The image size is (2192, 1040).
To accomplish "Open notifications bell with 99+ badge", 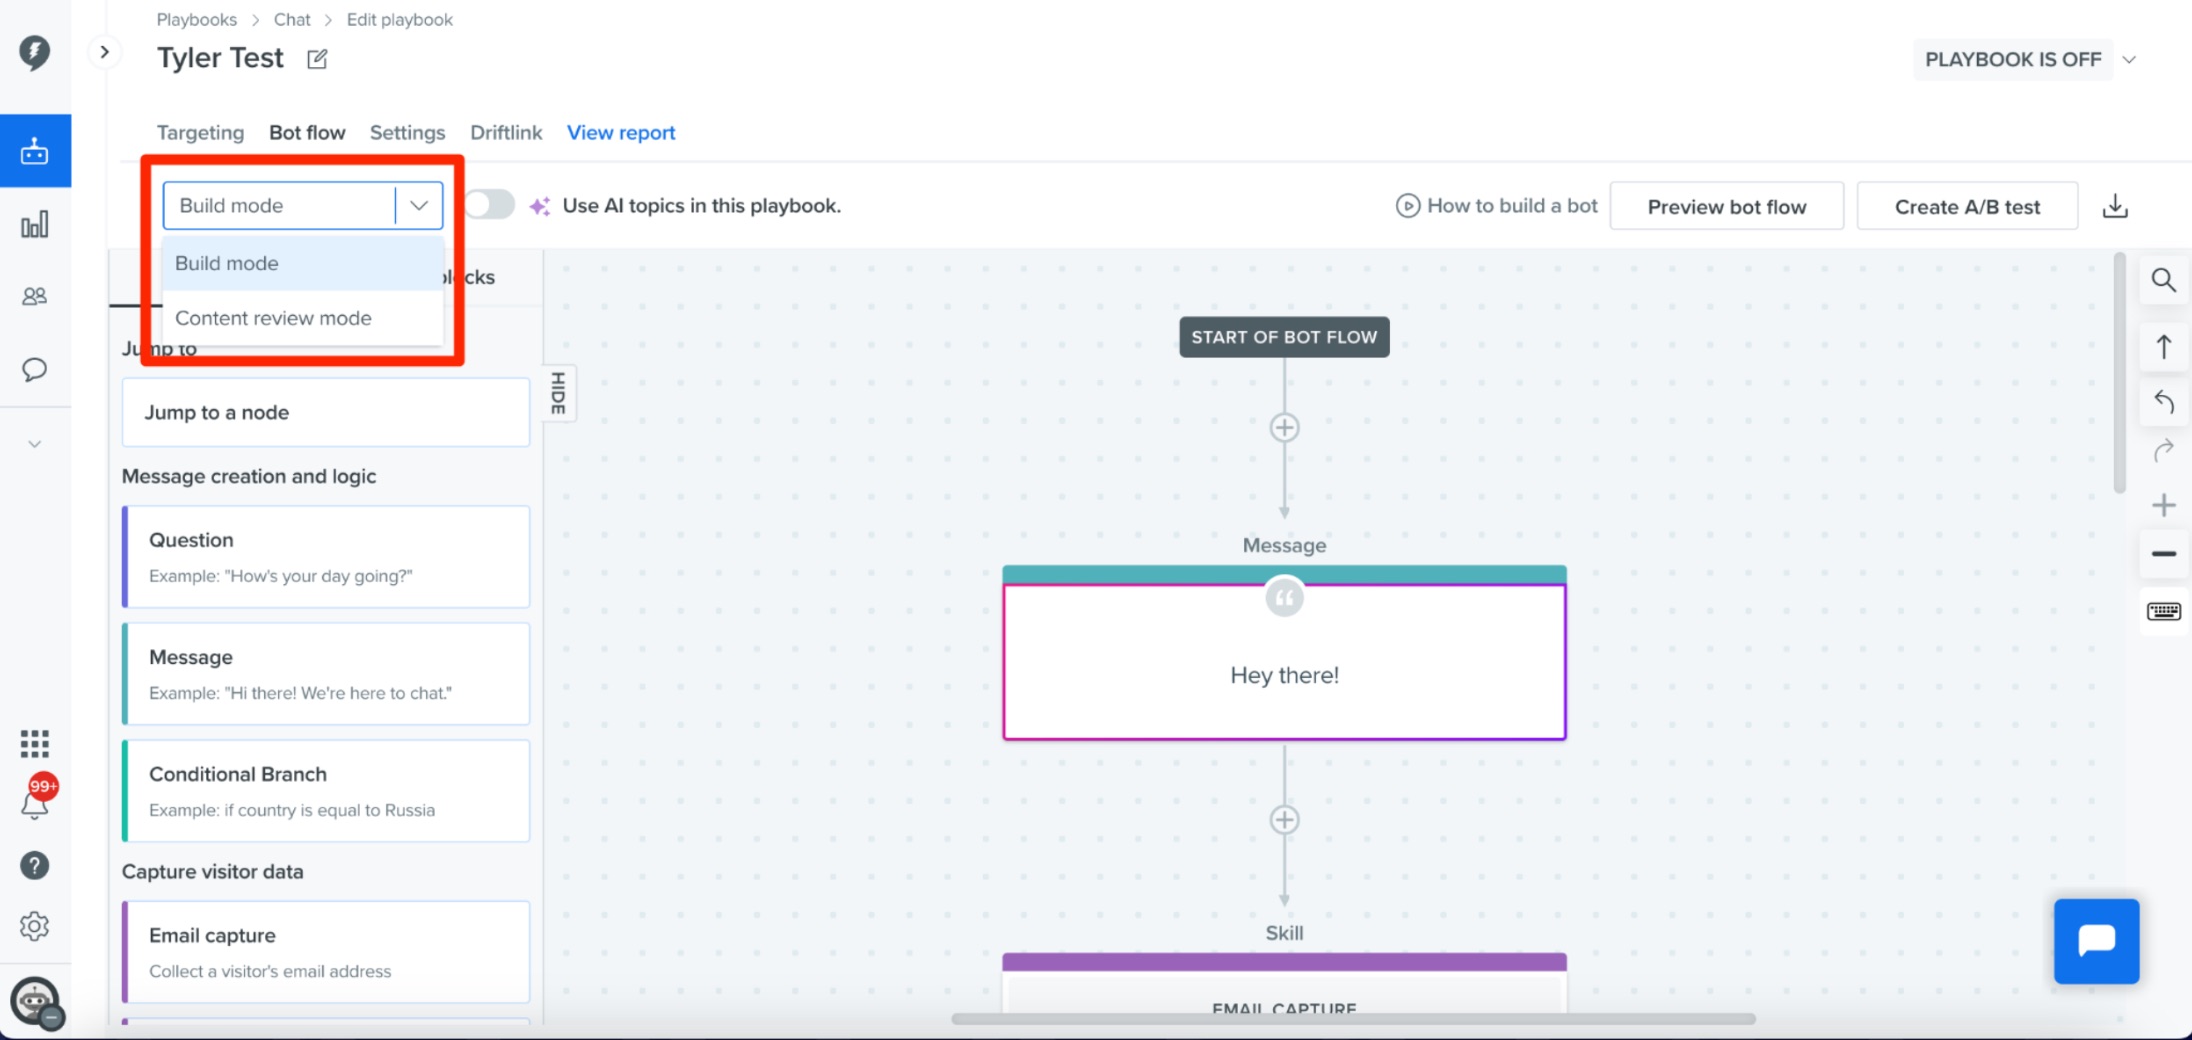I will 35,799.
